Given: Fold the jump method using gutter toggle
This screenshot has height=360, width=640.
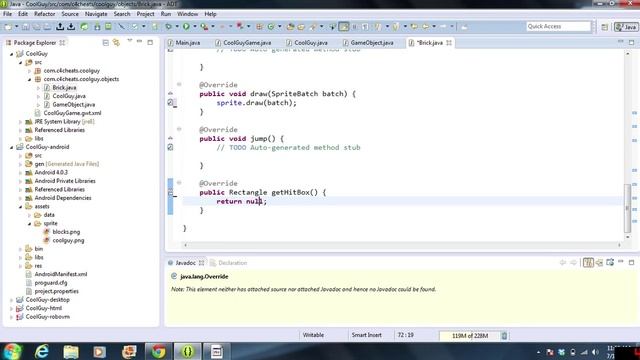Looking at the screenshot, I should pyautogui.click(x=179, y=129).
